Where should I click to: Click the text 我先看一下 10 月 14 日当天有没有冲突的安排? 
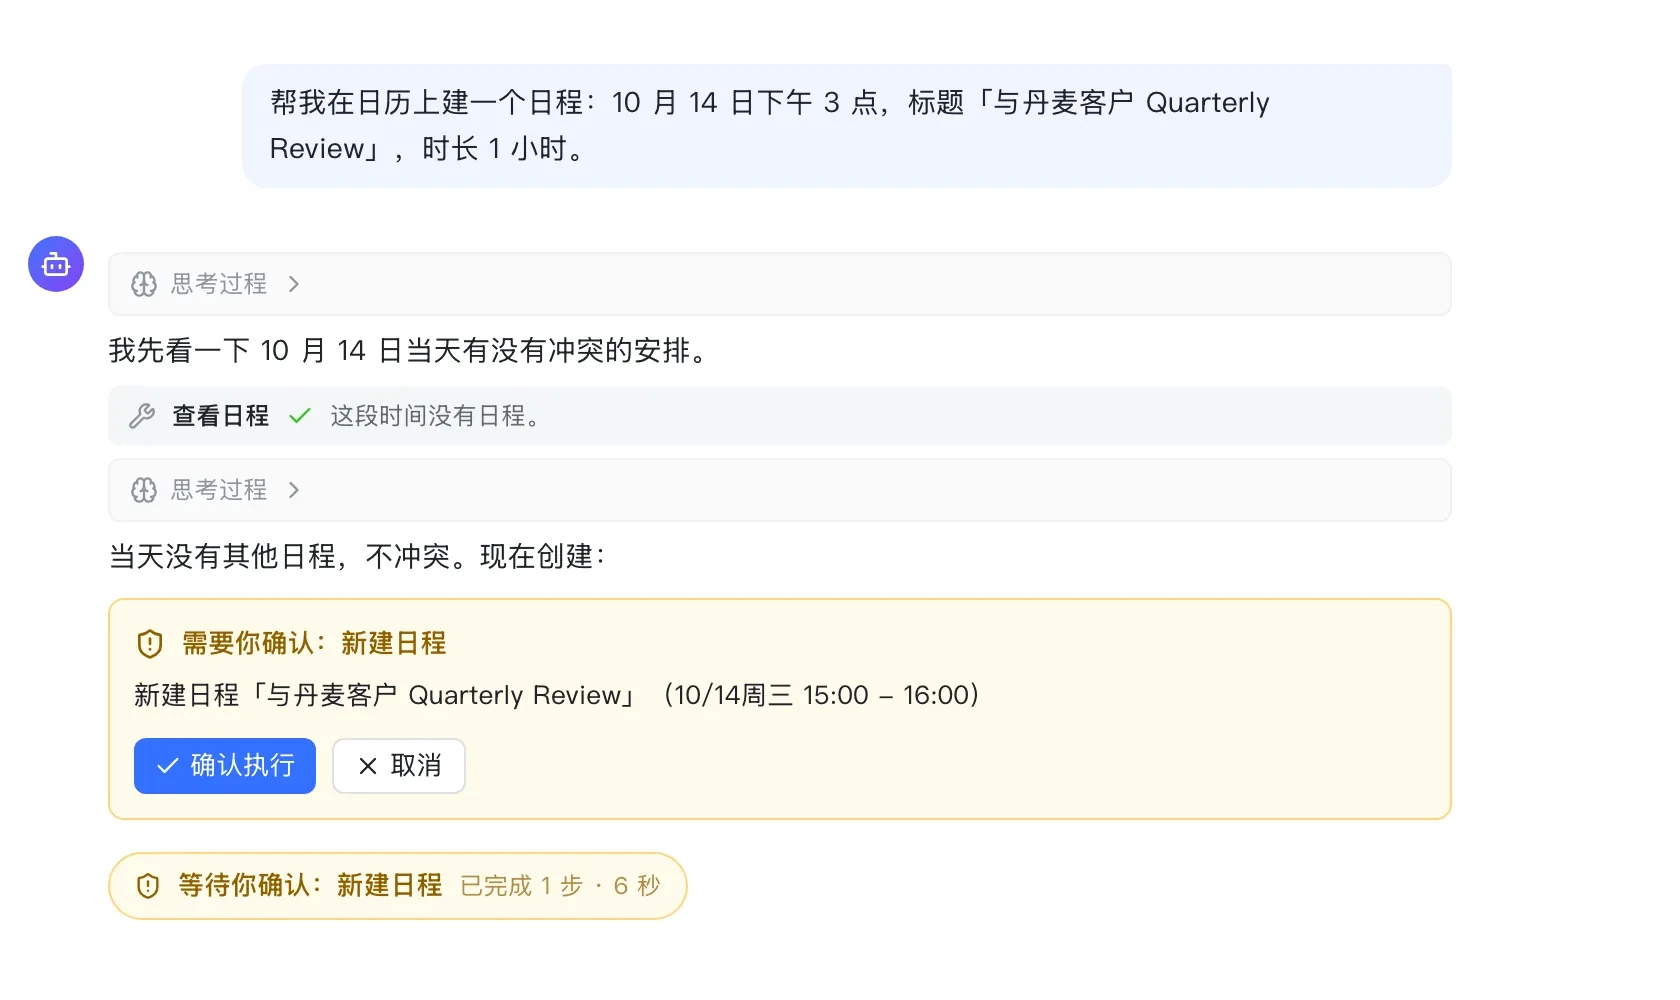pos(408,351)
